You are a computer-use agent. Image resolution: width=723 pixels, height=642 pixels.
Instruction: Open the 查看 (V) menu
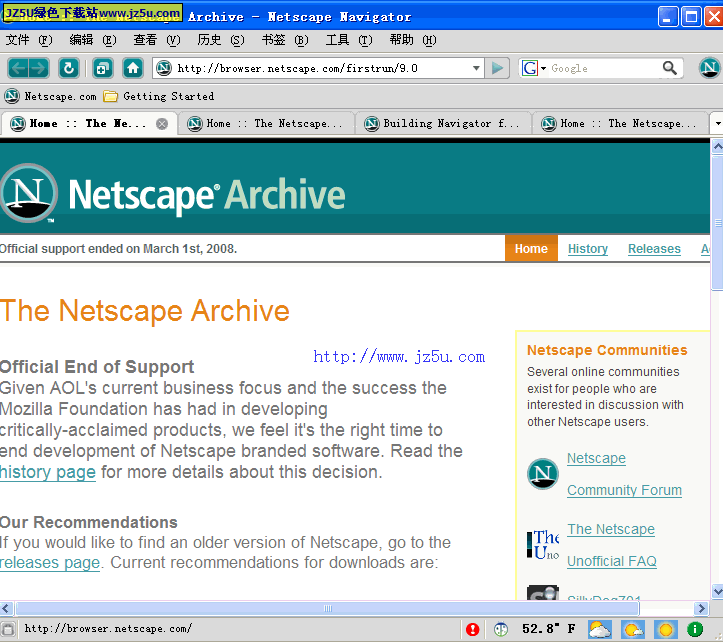click(x=157, y=40)
